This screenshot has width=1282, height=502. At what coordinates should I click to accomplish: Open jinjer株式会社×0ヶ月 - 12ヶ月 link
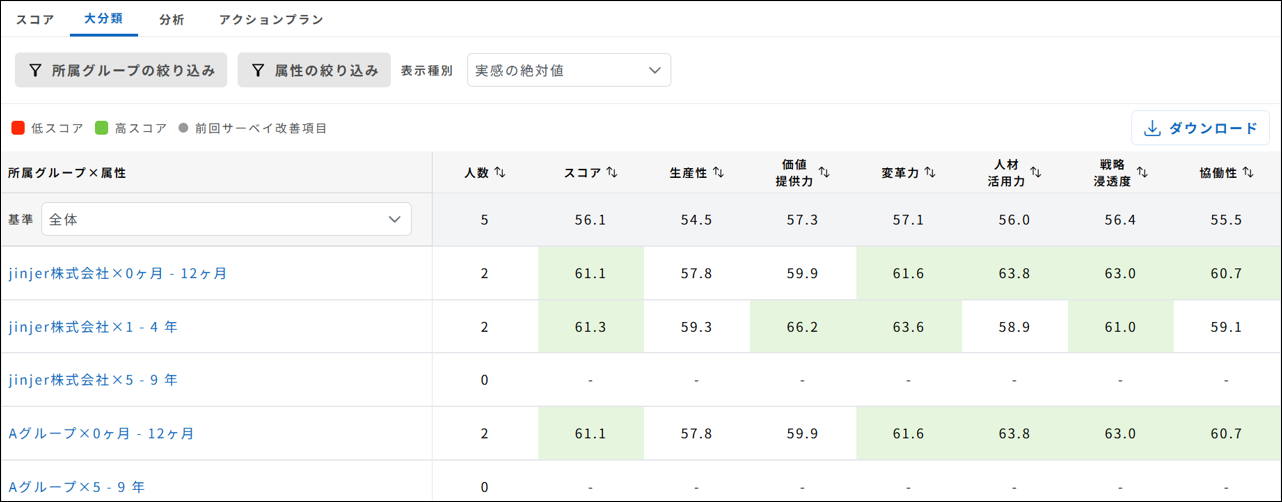[x=118, y=273]
